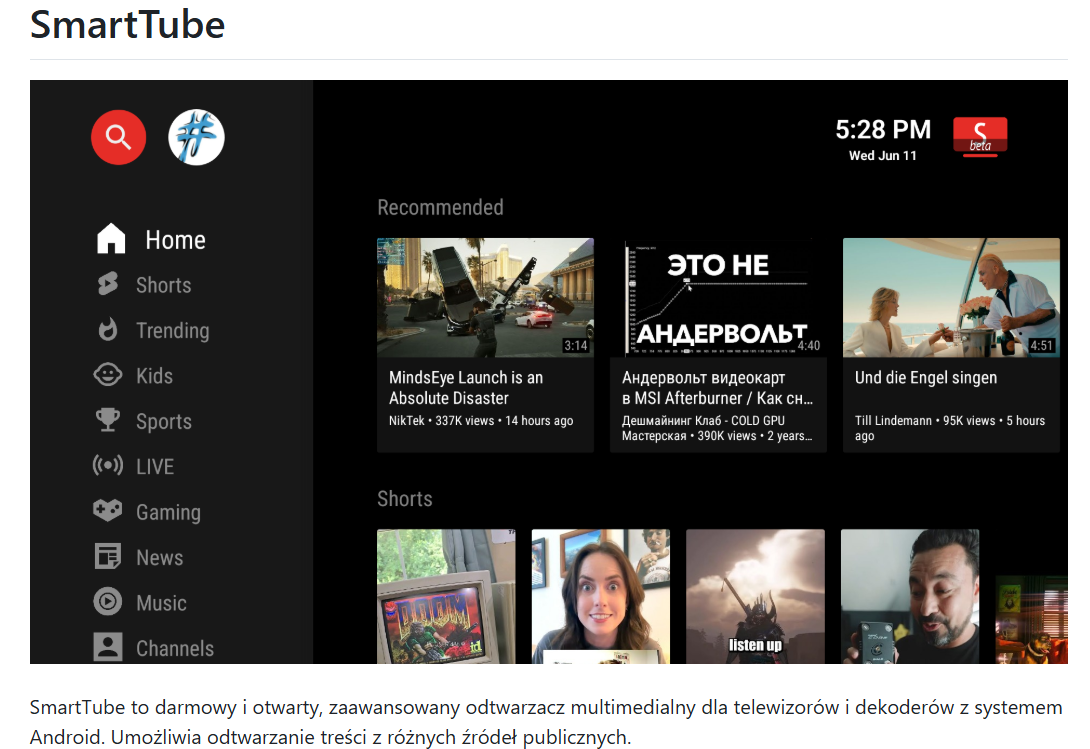Click the Polish description paragraph below screenshot
Image resolution: width=1090 pixels, height=749 pixels.
(546, 722)
